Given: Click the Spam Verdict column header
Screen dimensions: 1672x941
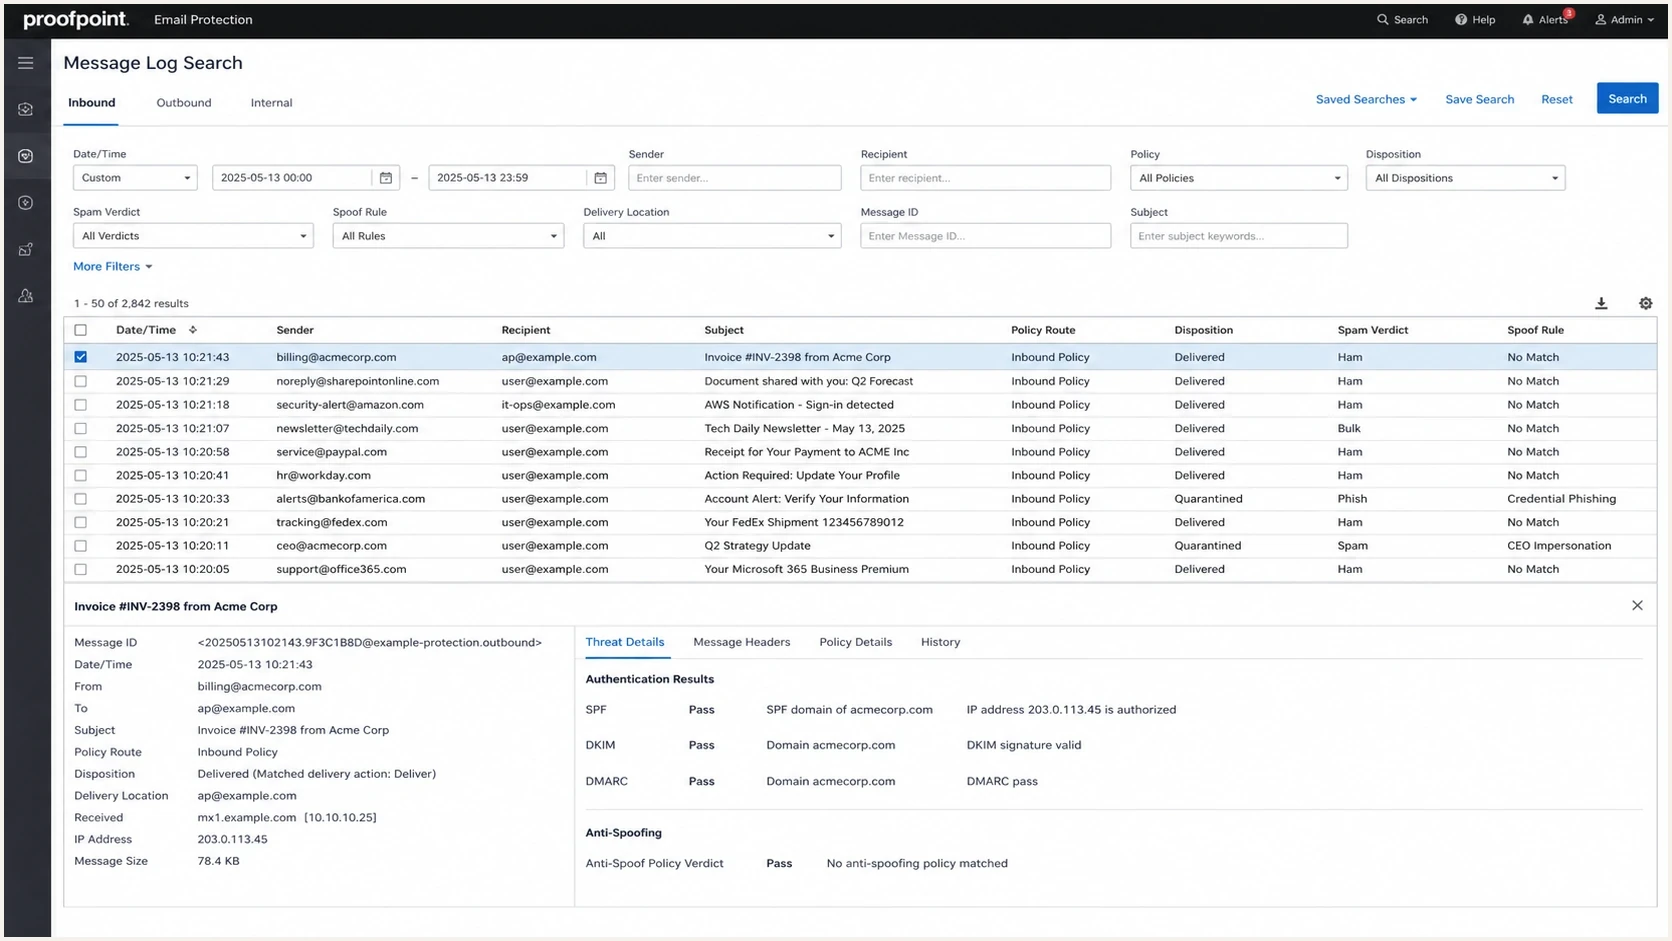Looking at the screenshot, I should 1372,330.
